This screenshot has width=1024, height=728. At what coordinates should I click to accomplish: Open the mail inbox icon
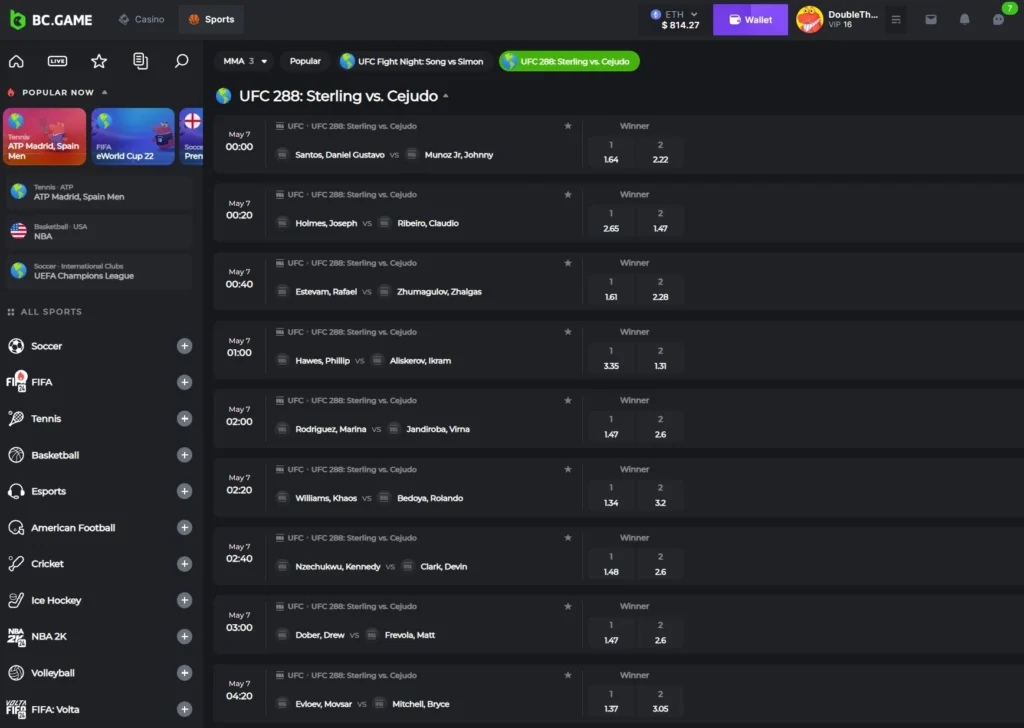pos(931,20)
